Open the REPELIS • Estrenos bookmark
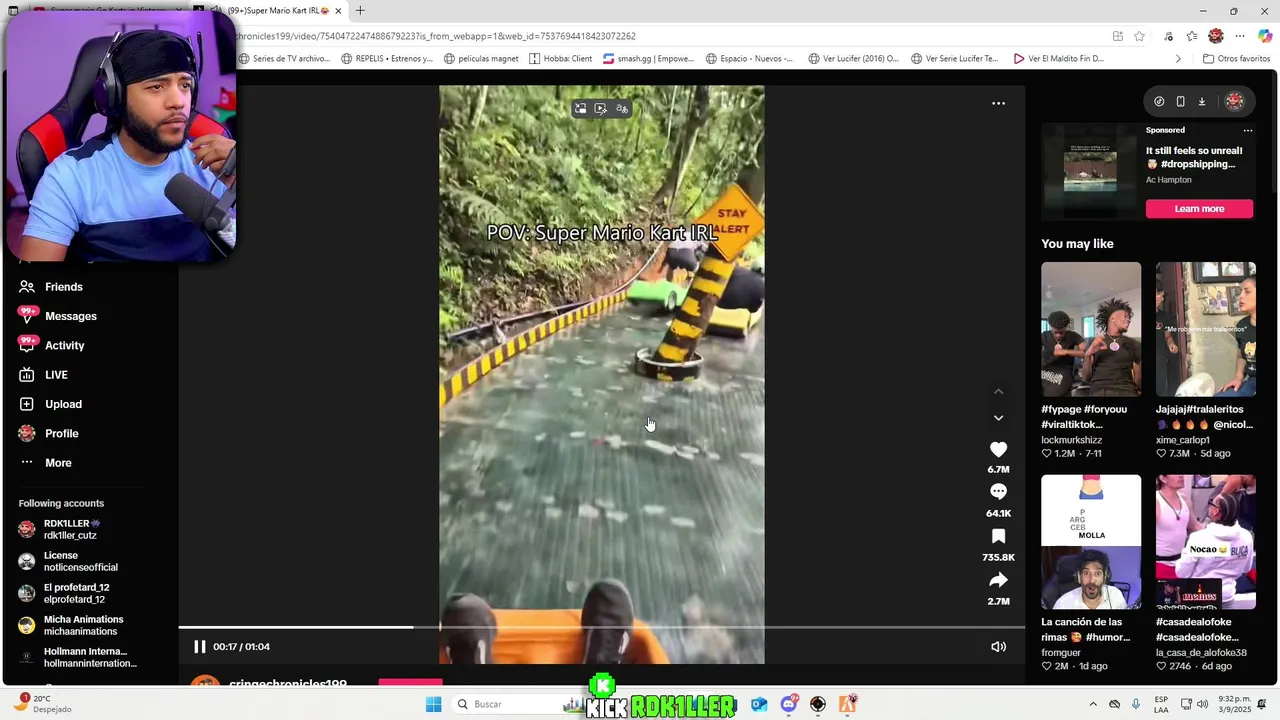Image resolution: width=1280 pixels, height=720 pixels. 386,59
